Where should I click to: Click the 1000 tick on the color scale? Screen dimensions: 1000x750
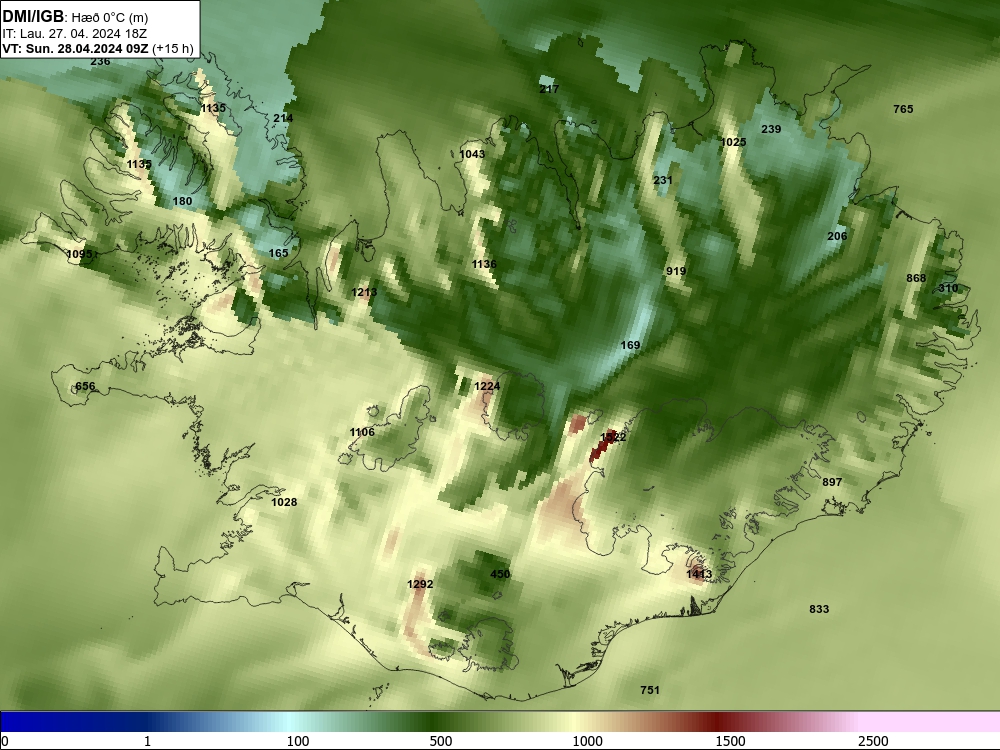pyautogui.click(x=587, y=741)
